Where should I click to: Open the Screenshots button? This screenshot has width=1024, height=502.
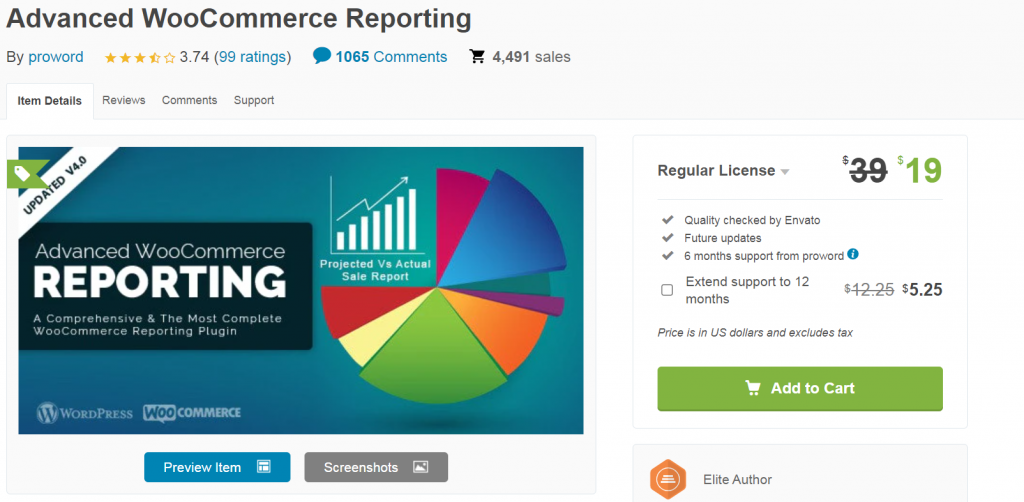[x=376, y=467]
